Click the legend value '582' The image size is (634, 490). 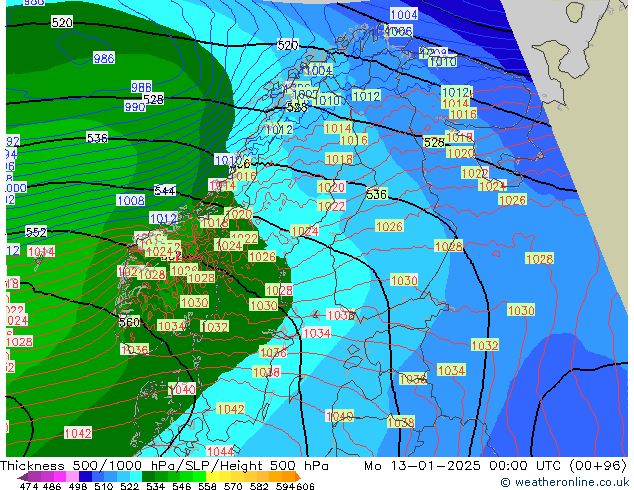[x=259, y=486]
